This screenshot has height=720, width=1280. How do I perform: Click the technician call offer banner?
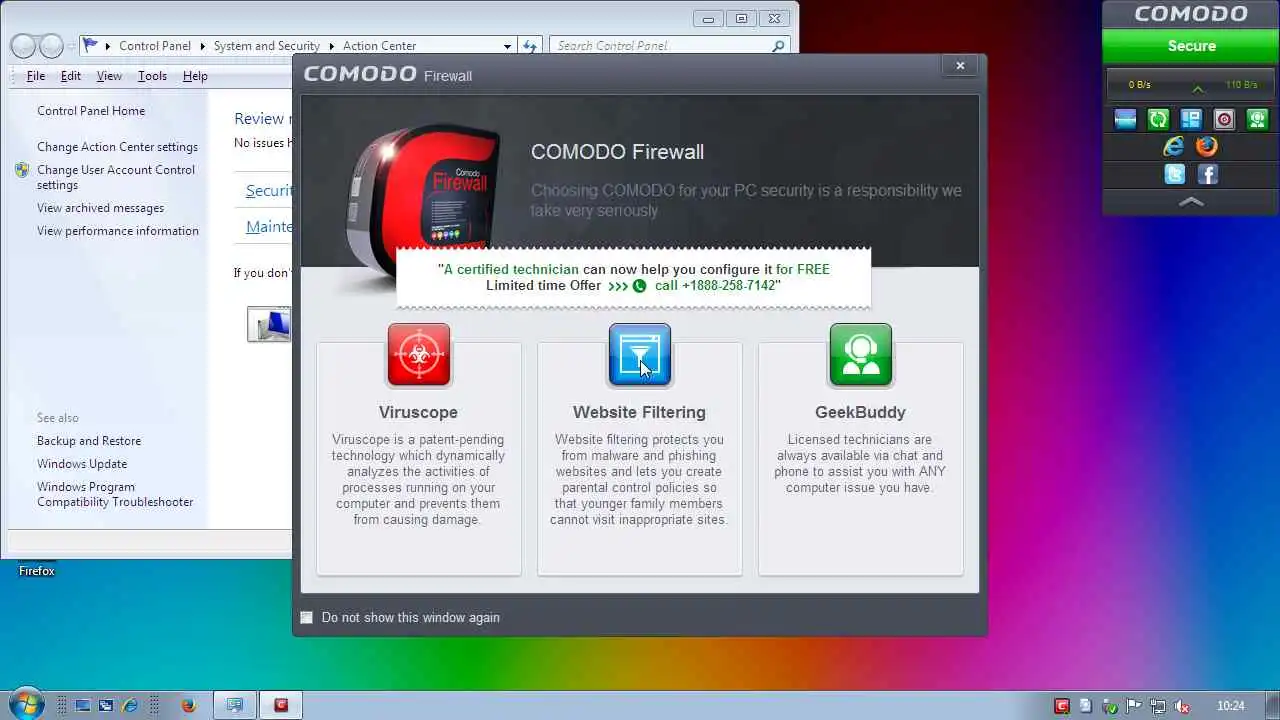click(x=633, y=277)
